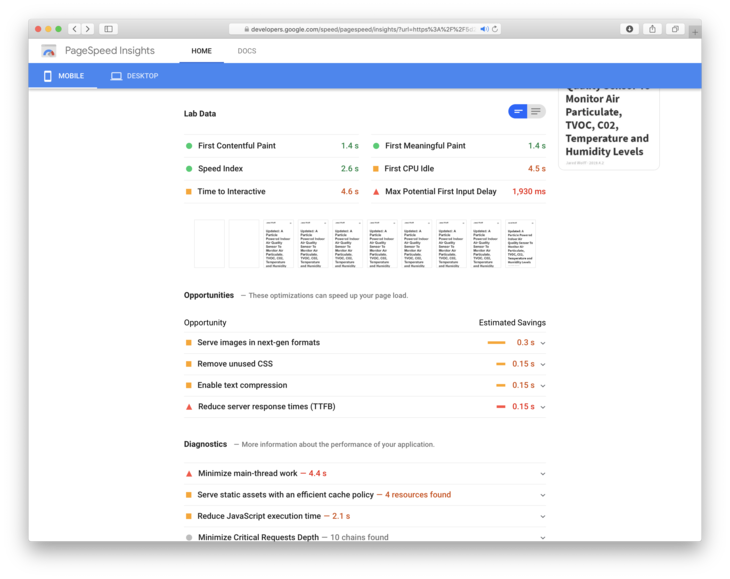Toggle the Safari sidebar button
Viewport: 730px width, 579px height.
point(108,29)
